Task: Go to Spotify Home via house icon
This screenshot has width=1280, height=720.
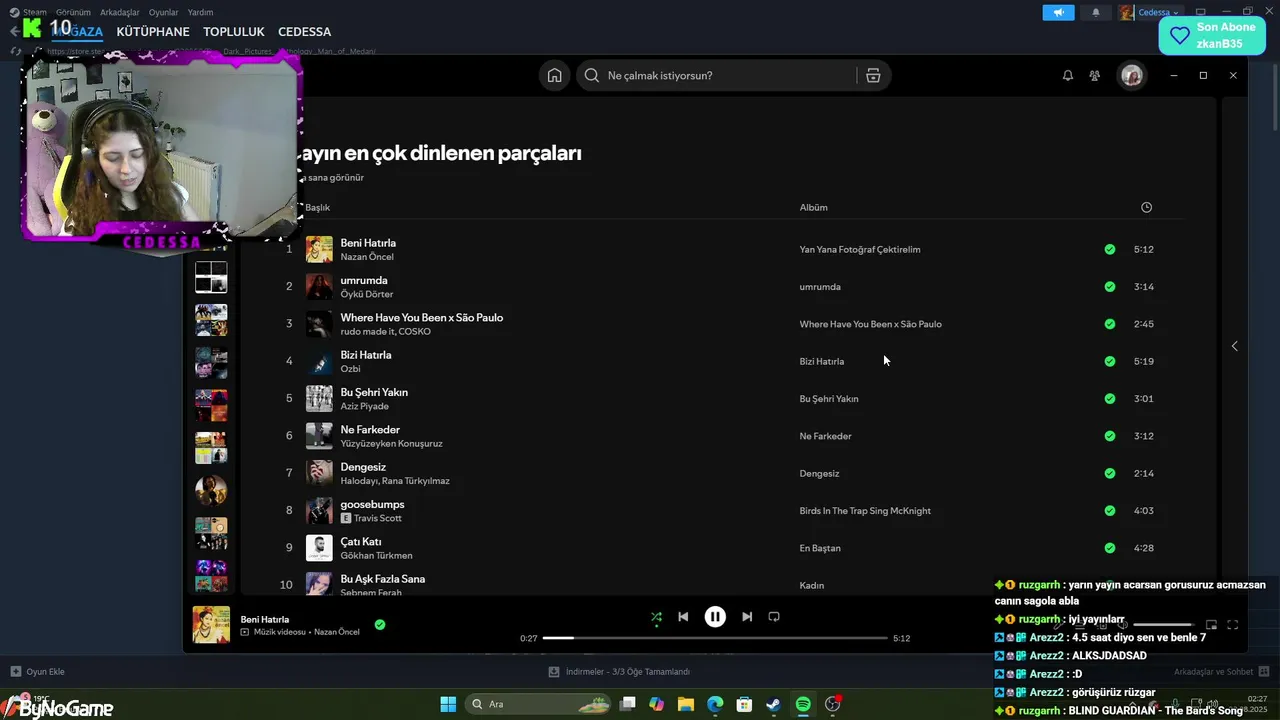Action: pos(554,76)
